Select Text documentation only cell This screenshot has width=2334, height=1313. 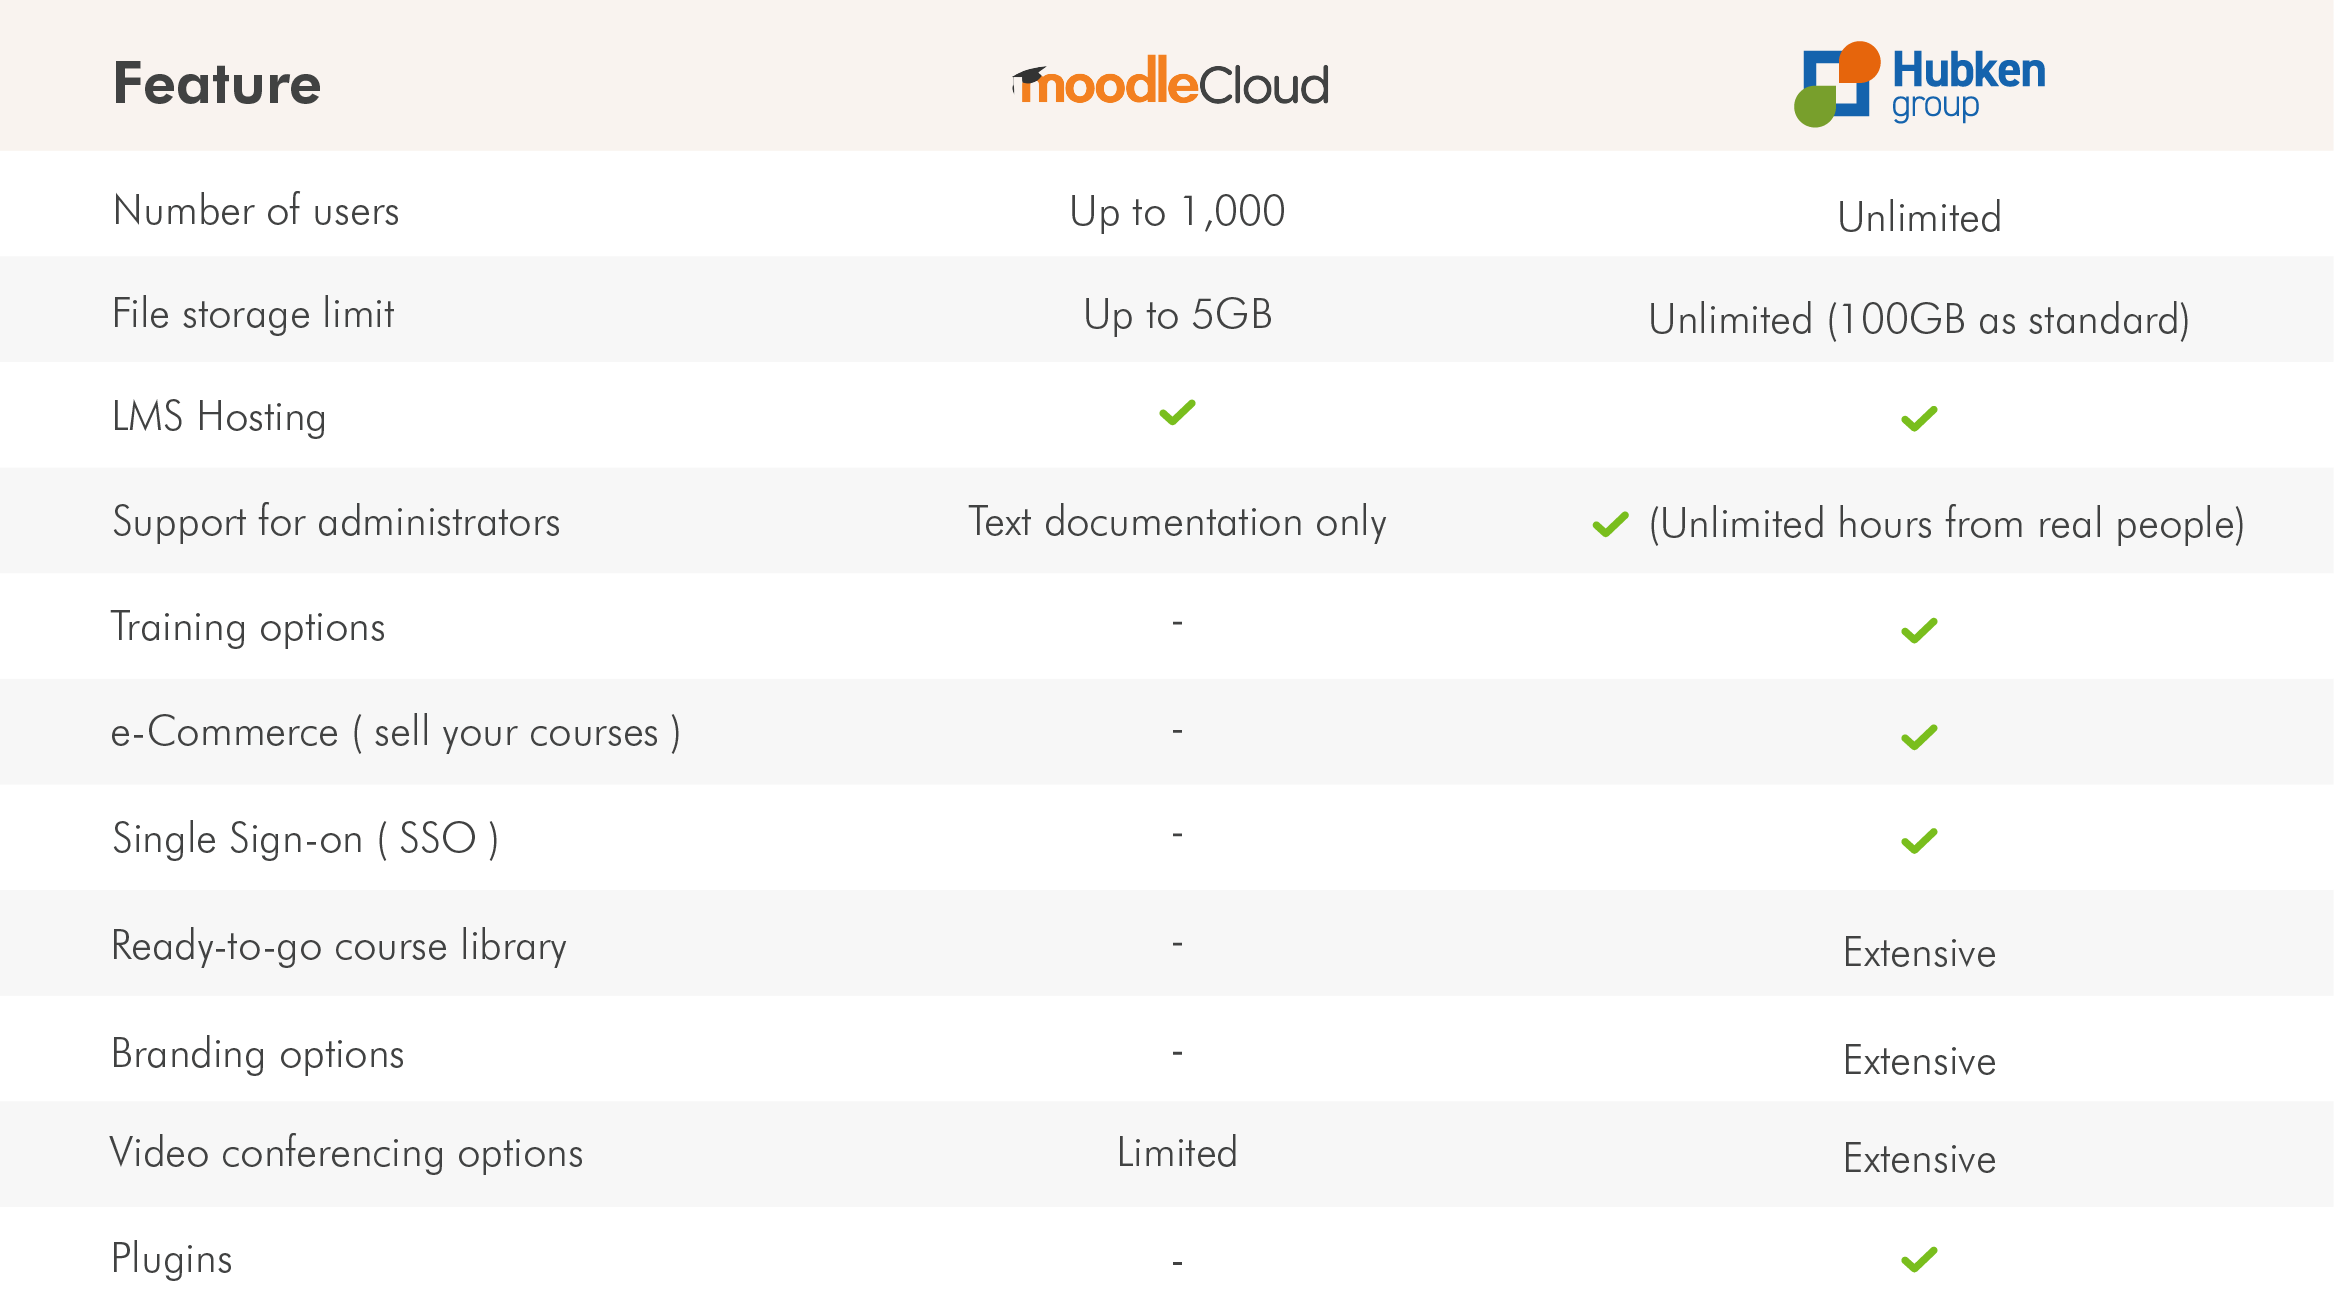pyautogui.click(x=1177, y=522)
